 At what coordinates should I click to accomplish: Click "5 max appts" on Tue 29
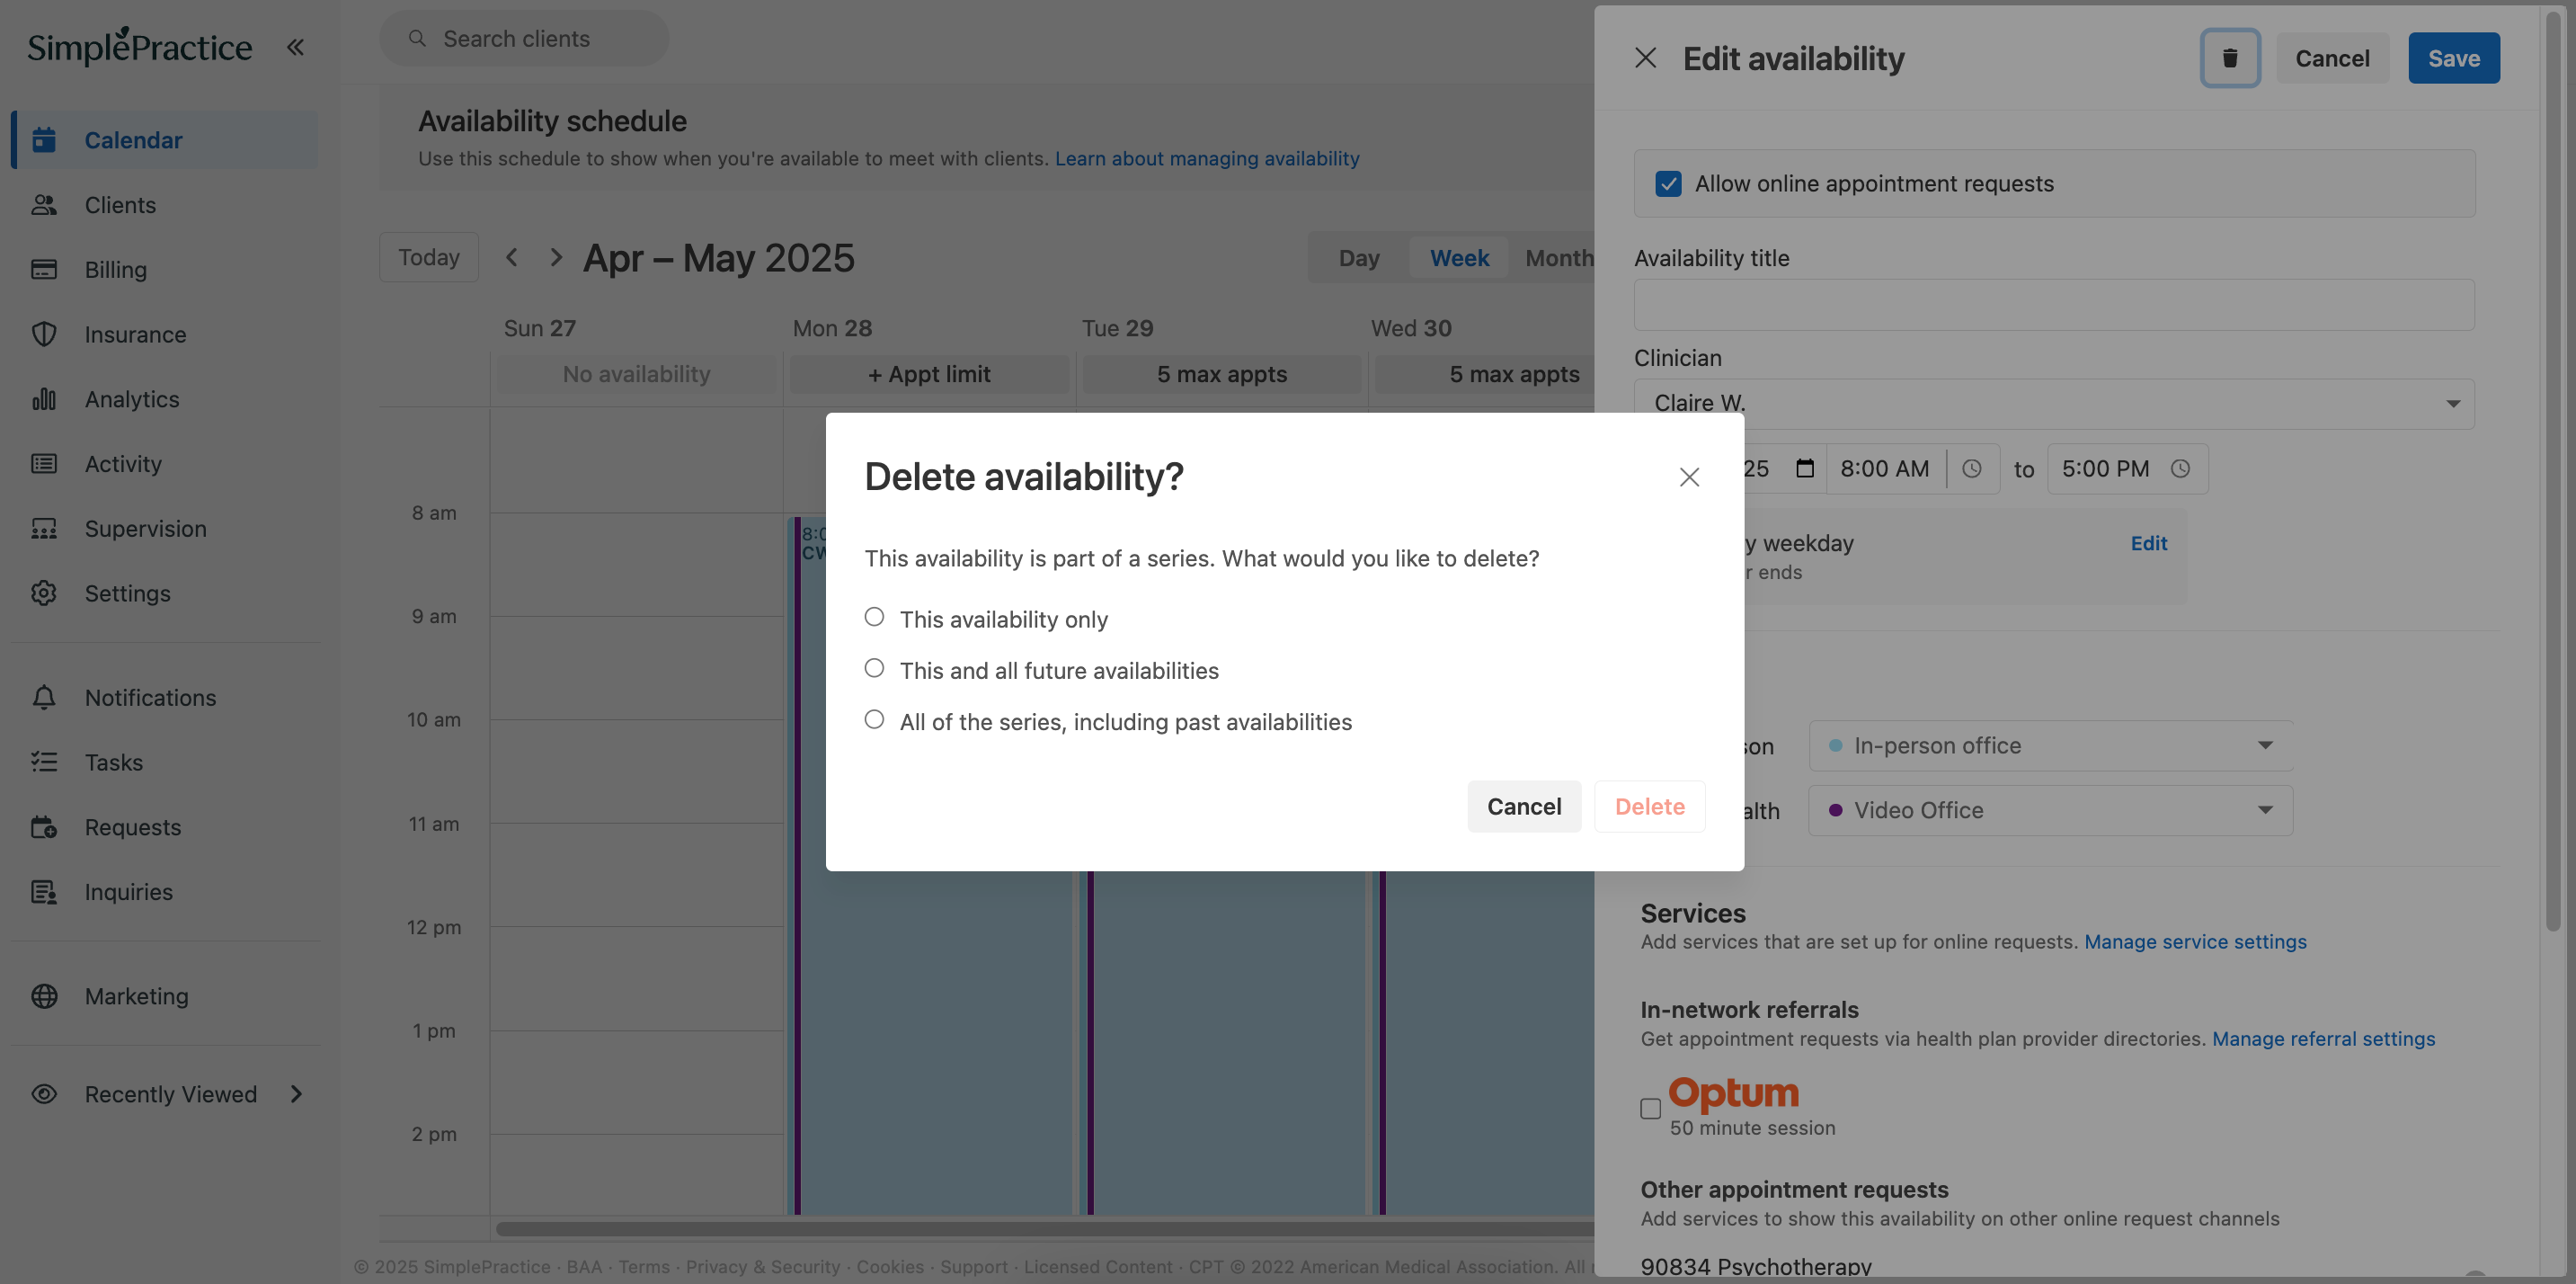[x=1221, y=374]
